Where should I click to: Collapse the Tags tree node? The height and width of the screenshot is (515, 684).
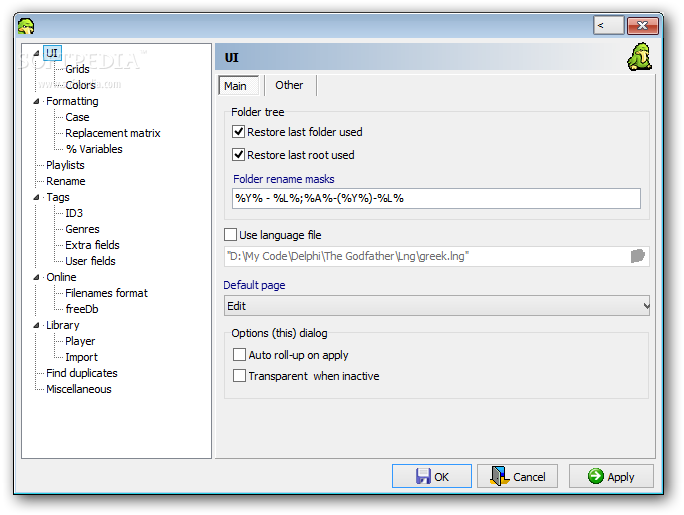point(37,198)
